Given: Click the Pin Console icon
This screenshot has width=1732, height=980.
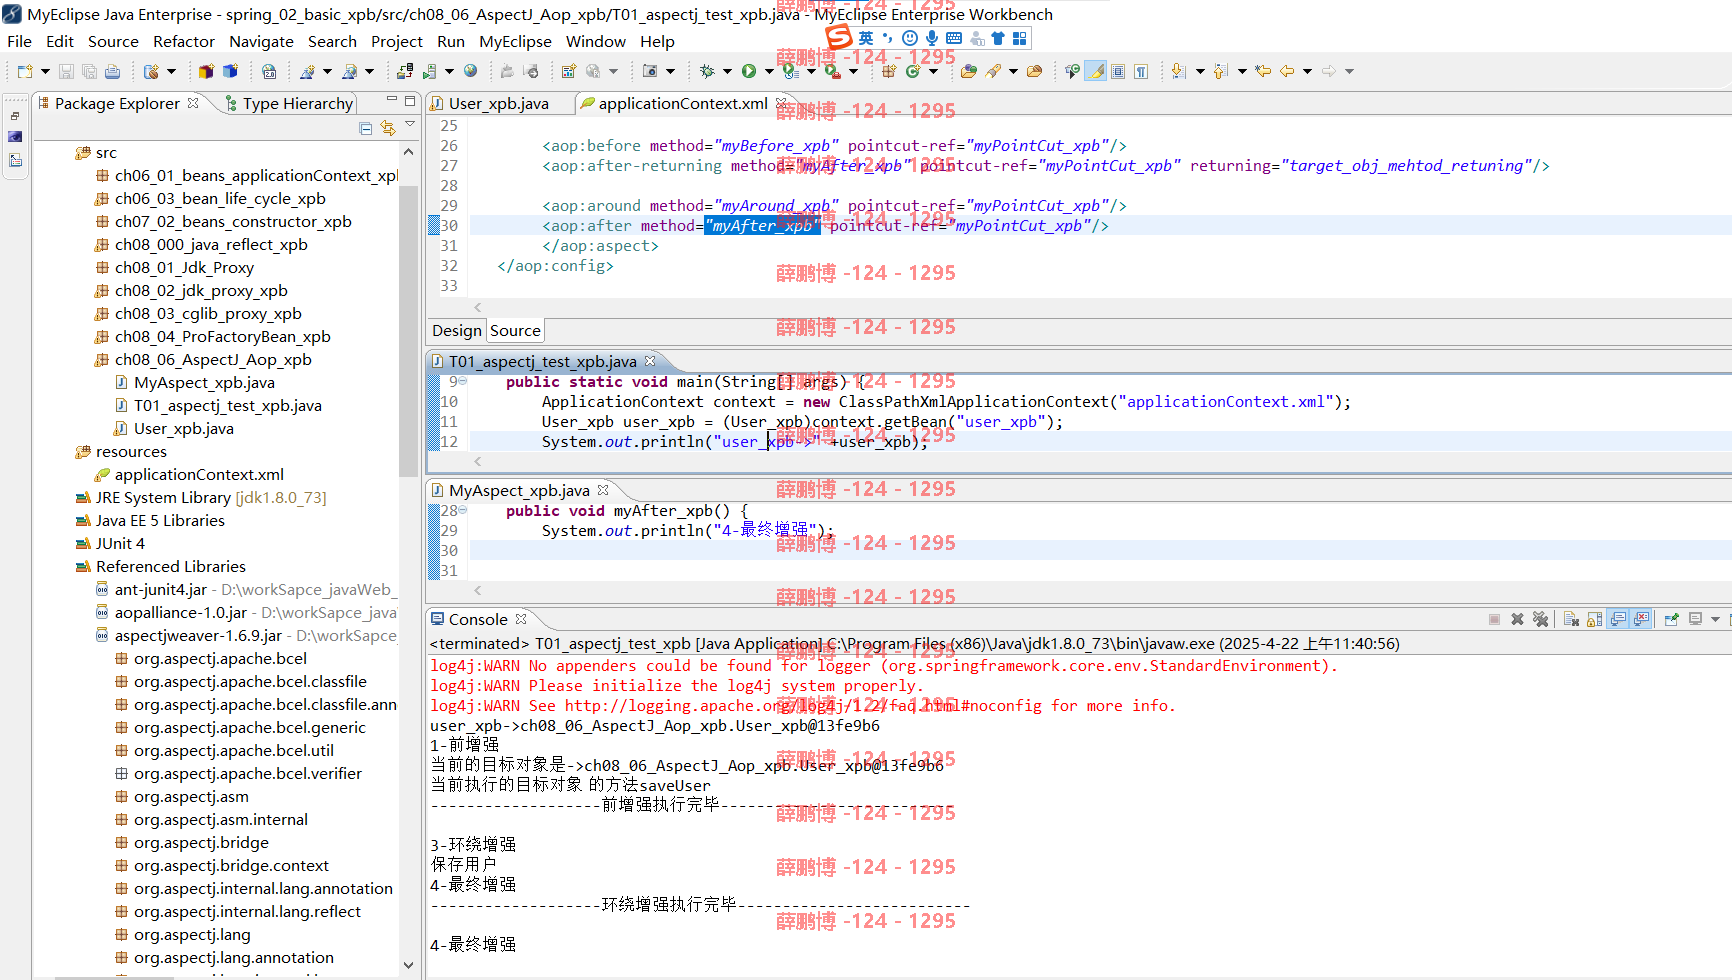Looking at the screenshot, I should pos(1671,619).
